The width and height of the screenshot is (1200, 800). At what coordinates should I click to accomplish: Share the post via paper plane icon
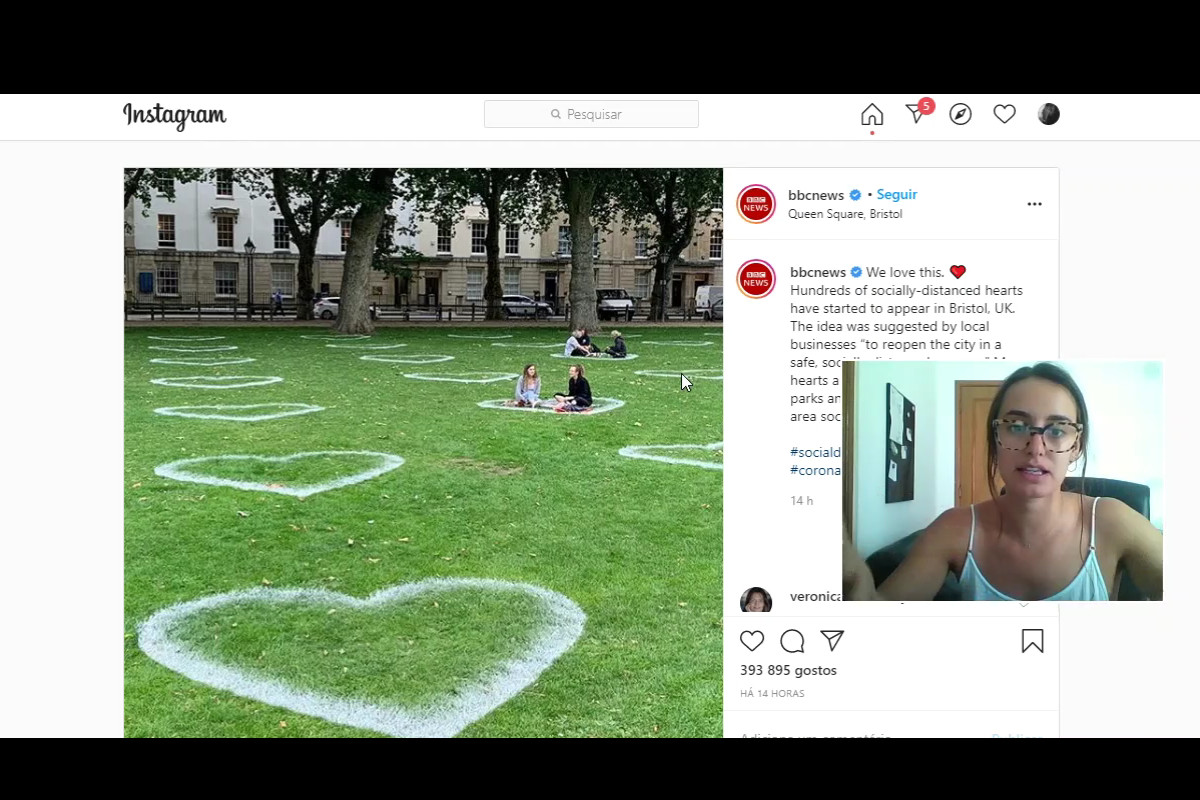pos(832,641)
